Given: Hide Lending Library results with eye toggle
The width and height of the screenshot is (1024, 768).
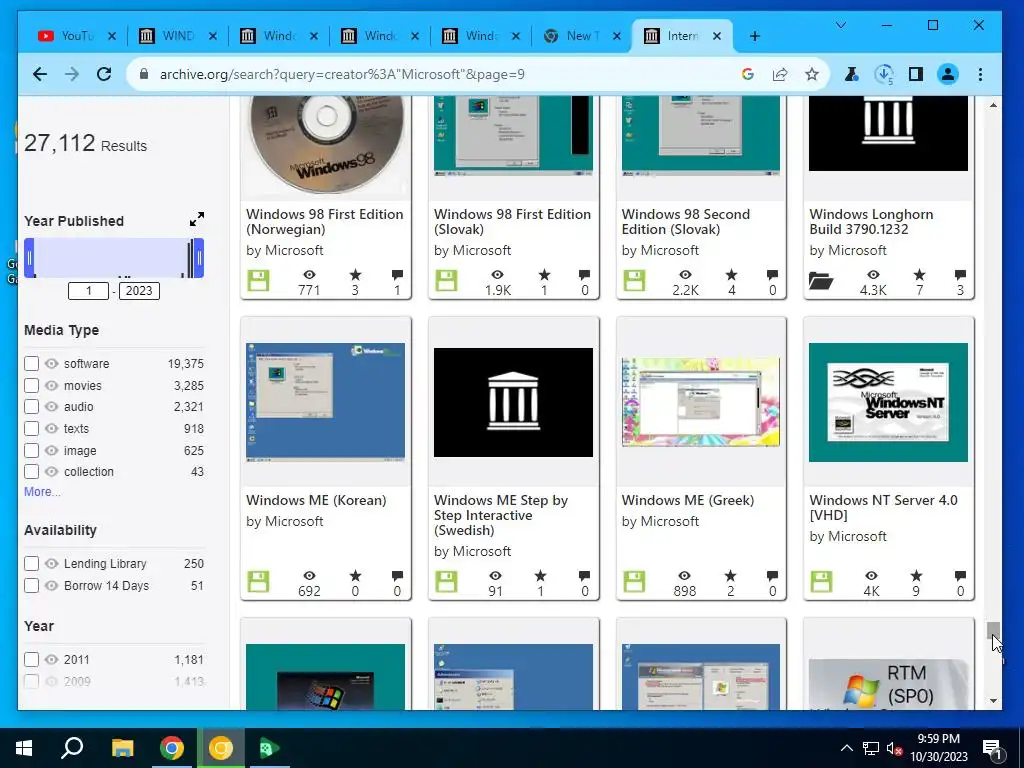Looking at the screenshot, I should pos(52,564).
